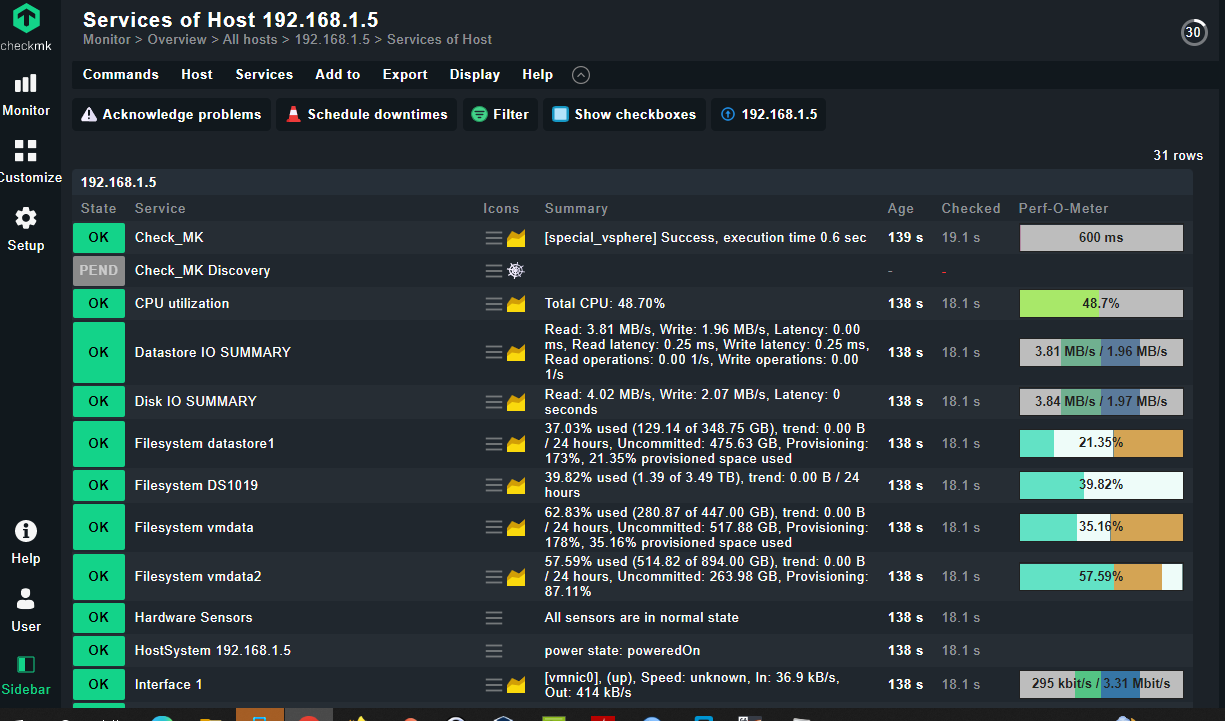Open the Filter panel
This screenshot has width=1225, height=721.
click(x=501, y=115)
